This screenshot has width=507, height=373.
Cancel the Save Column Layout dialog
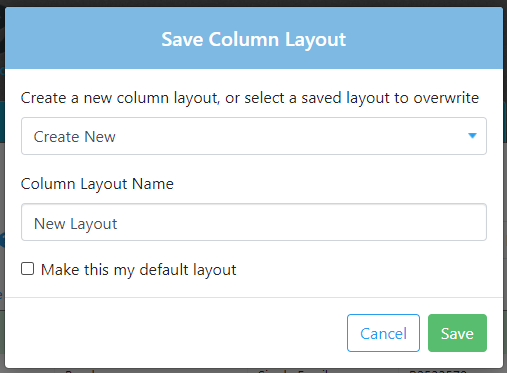(383, 333)
